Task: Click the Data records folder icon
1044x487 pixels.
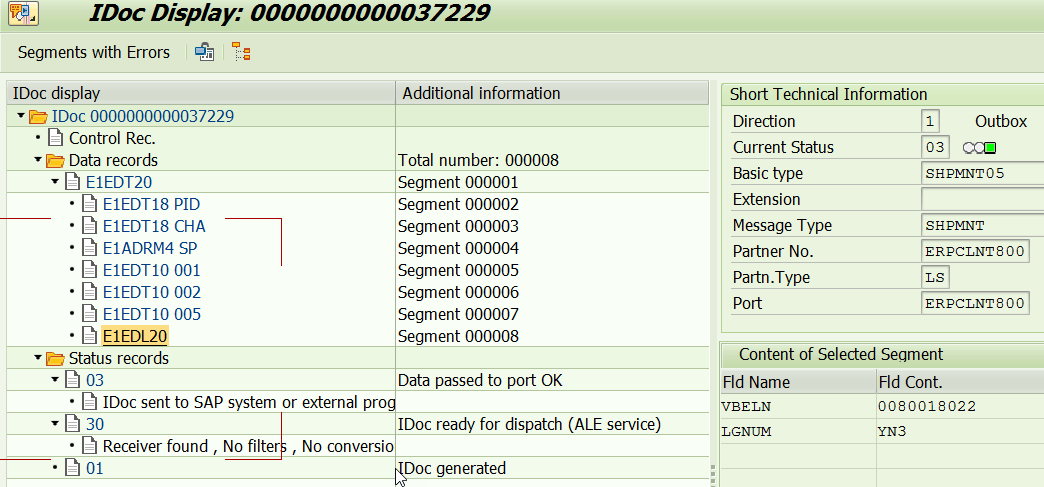Action: [55, 161]
